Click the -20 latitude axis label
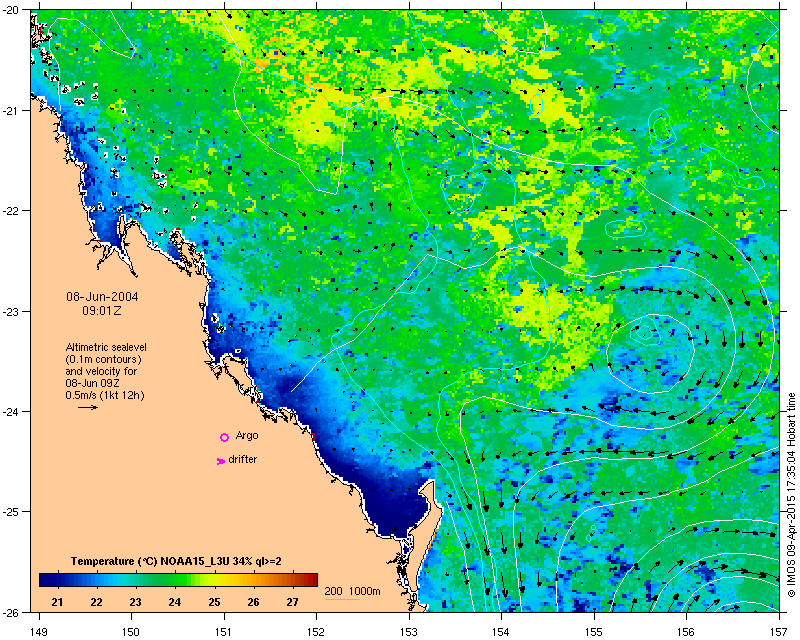Viewport: 800px width, 640px height. 11,10
